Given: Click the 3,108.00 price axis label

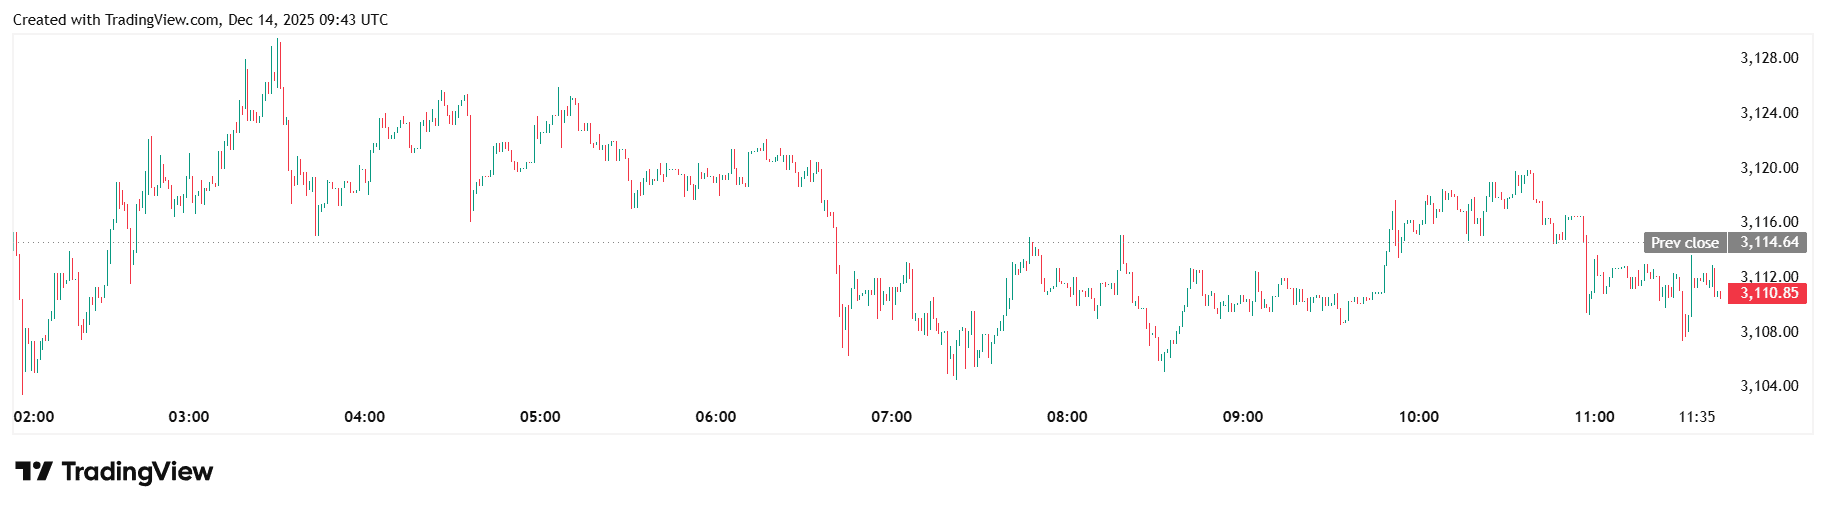Looking at the screenshot, I should [1769, 332].
